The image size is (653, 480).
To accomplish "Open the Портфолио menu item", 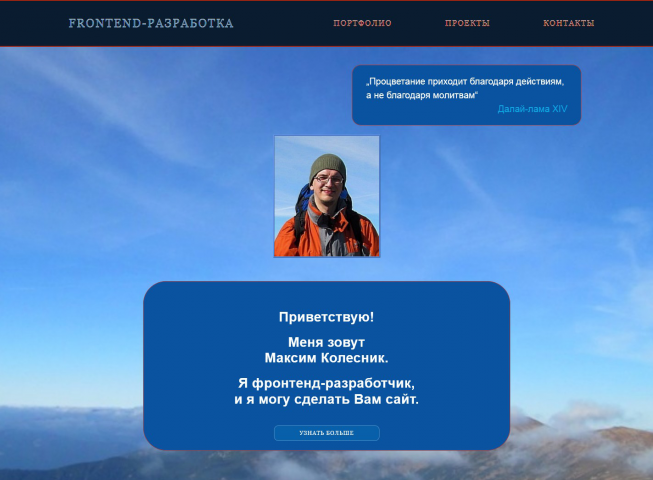I will pos(362,23).
